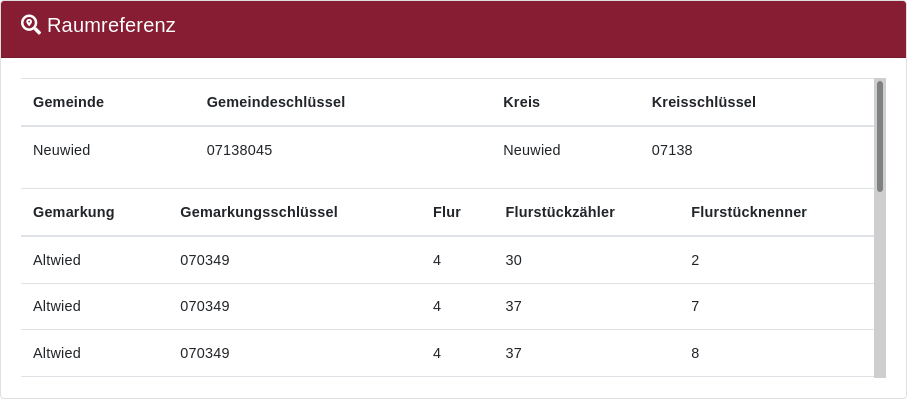Click the Gemeindeschlüssel column header
This screenshot has width=907, height=399.
pyautogui.click(x=276, y=102)
